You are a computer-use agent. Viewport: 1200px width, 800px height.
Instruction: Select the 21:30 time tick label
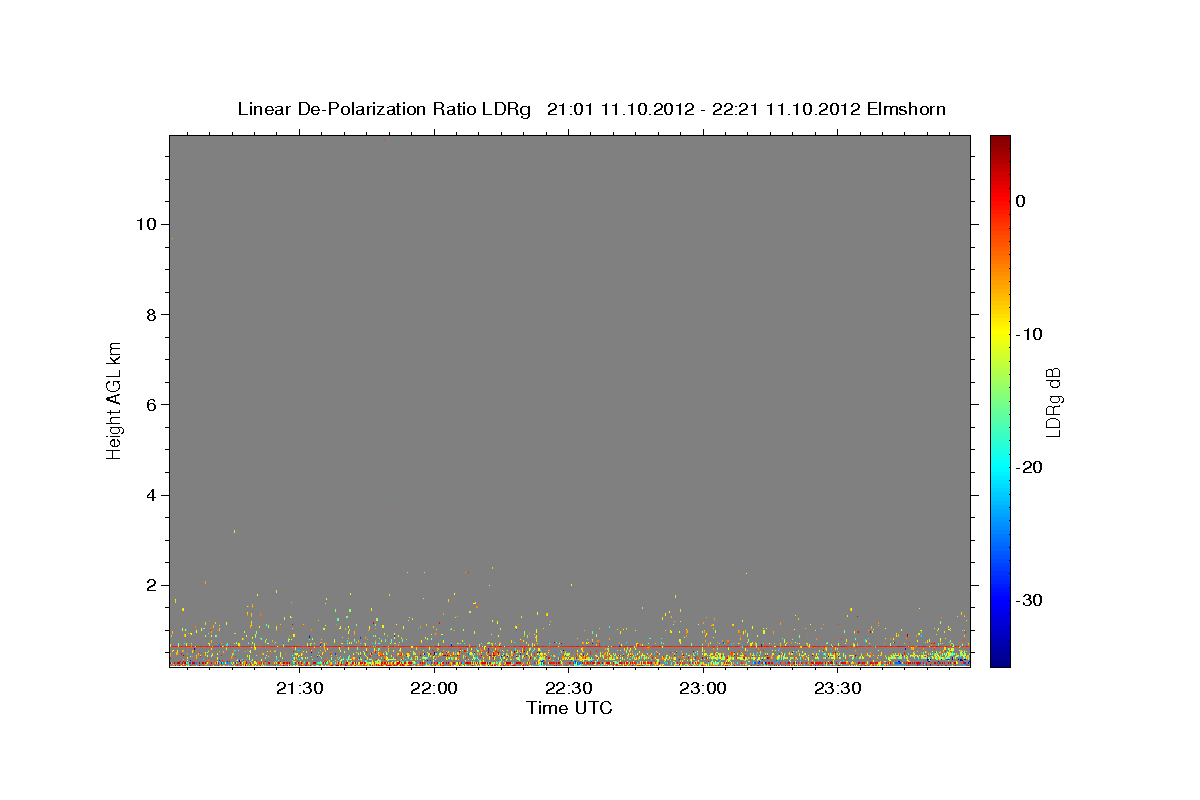tap(299, 688)
